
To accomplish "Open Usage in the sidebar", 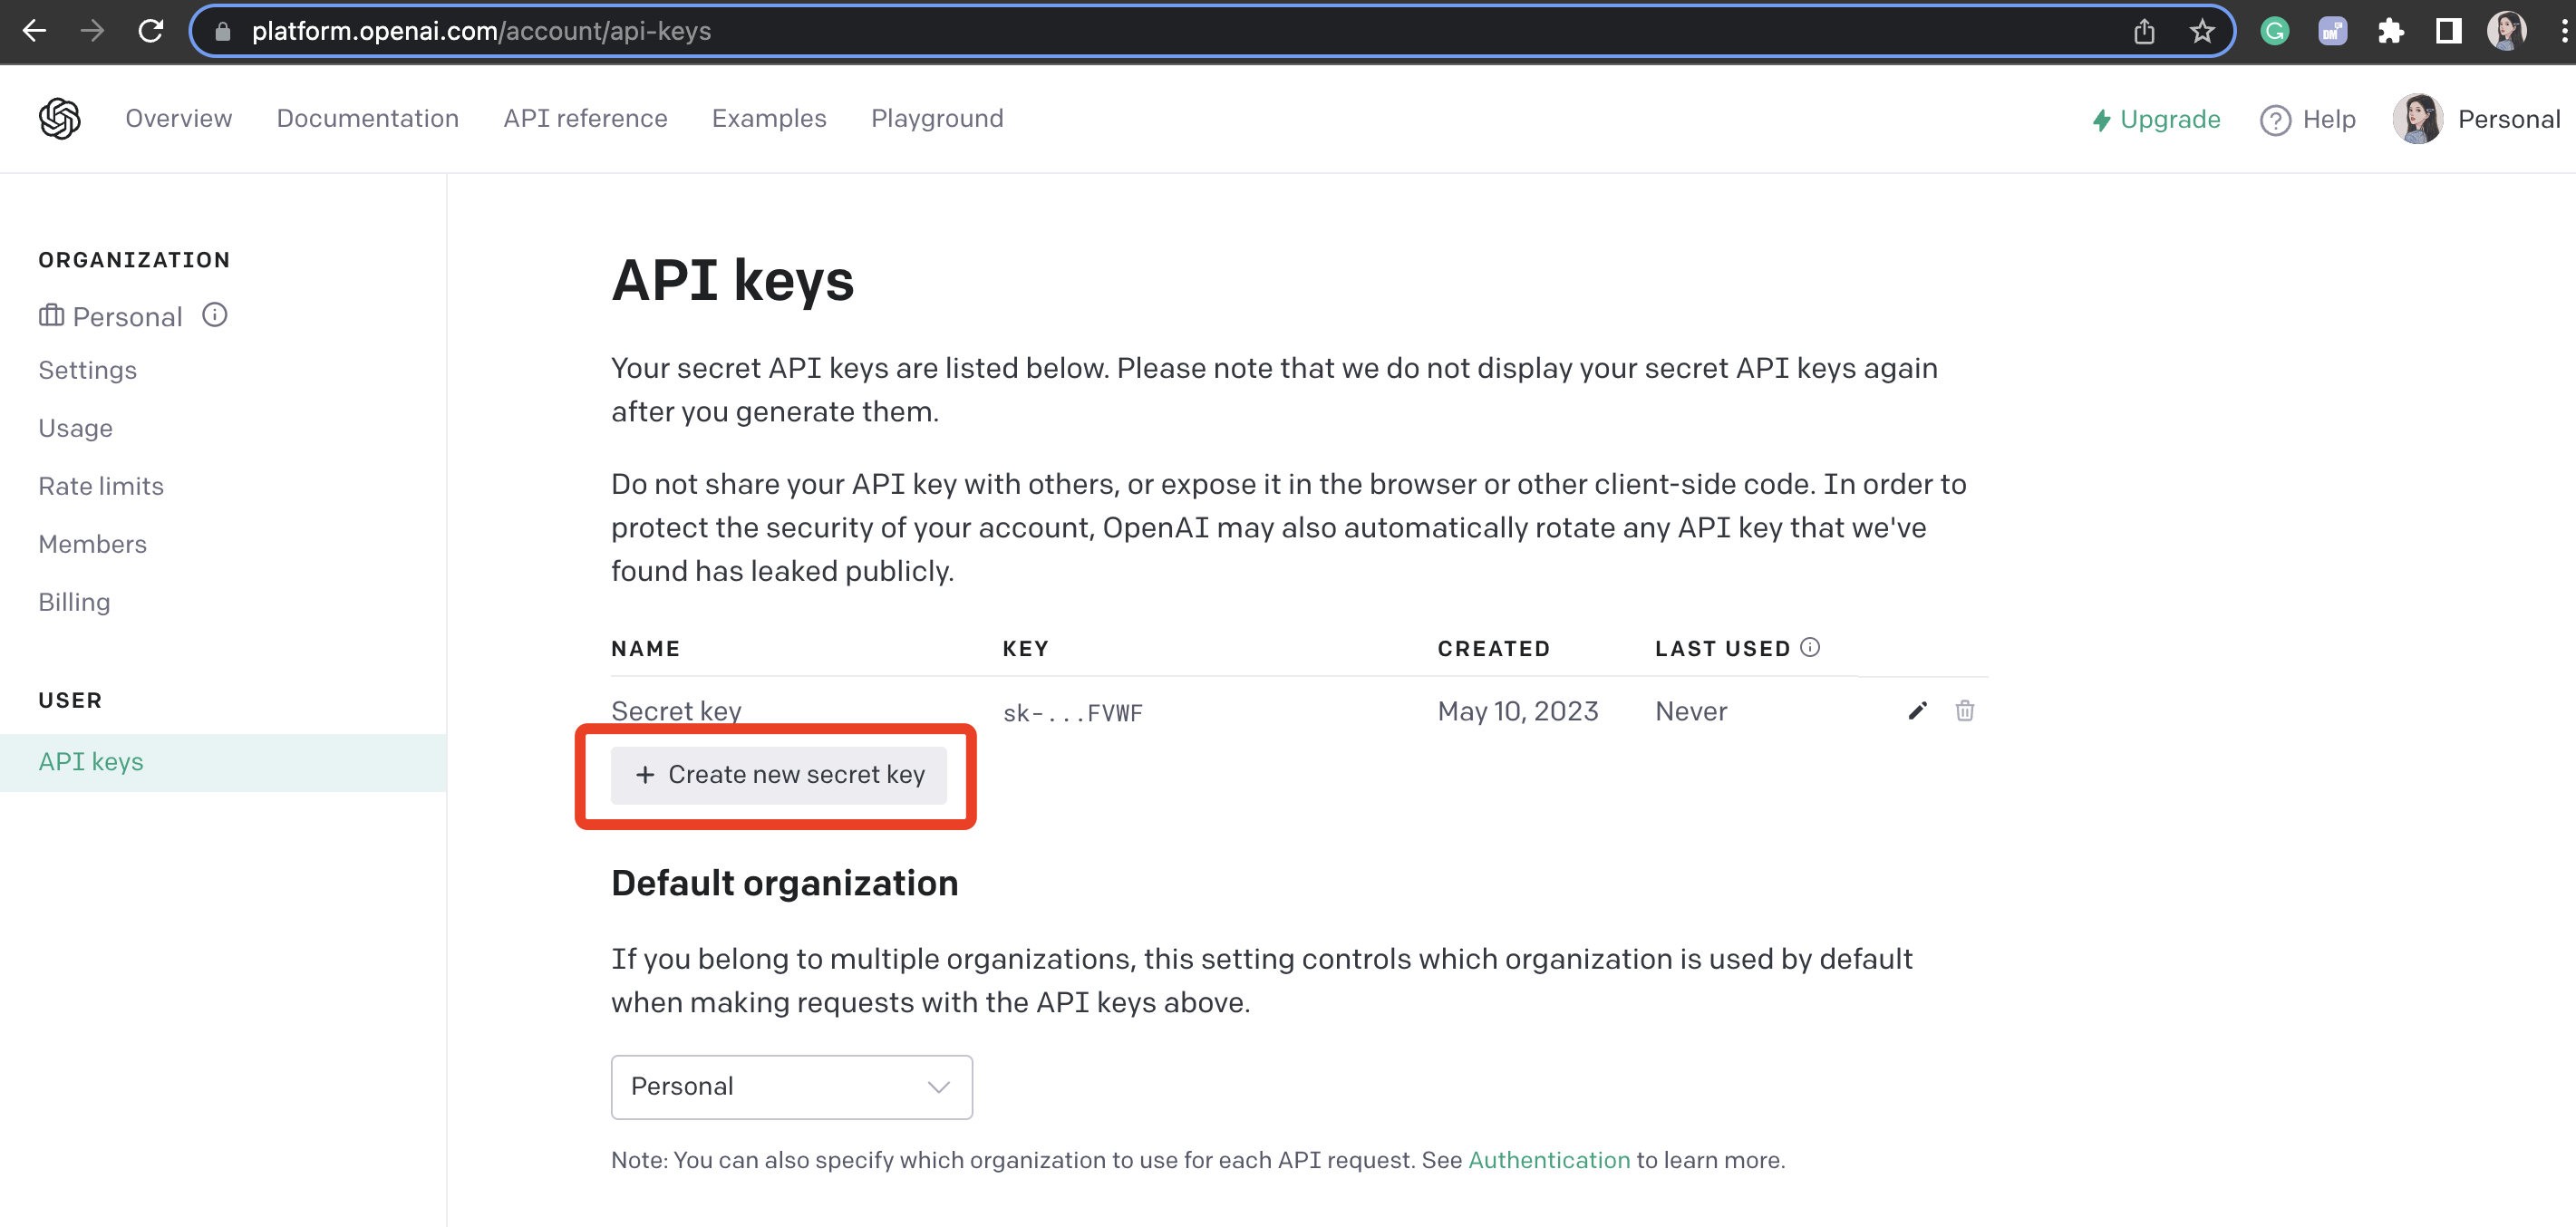I will (75, 428).
